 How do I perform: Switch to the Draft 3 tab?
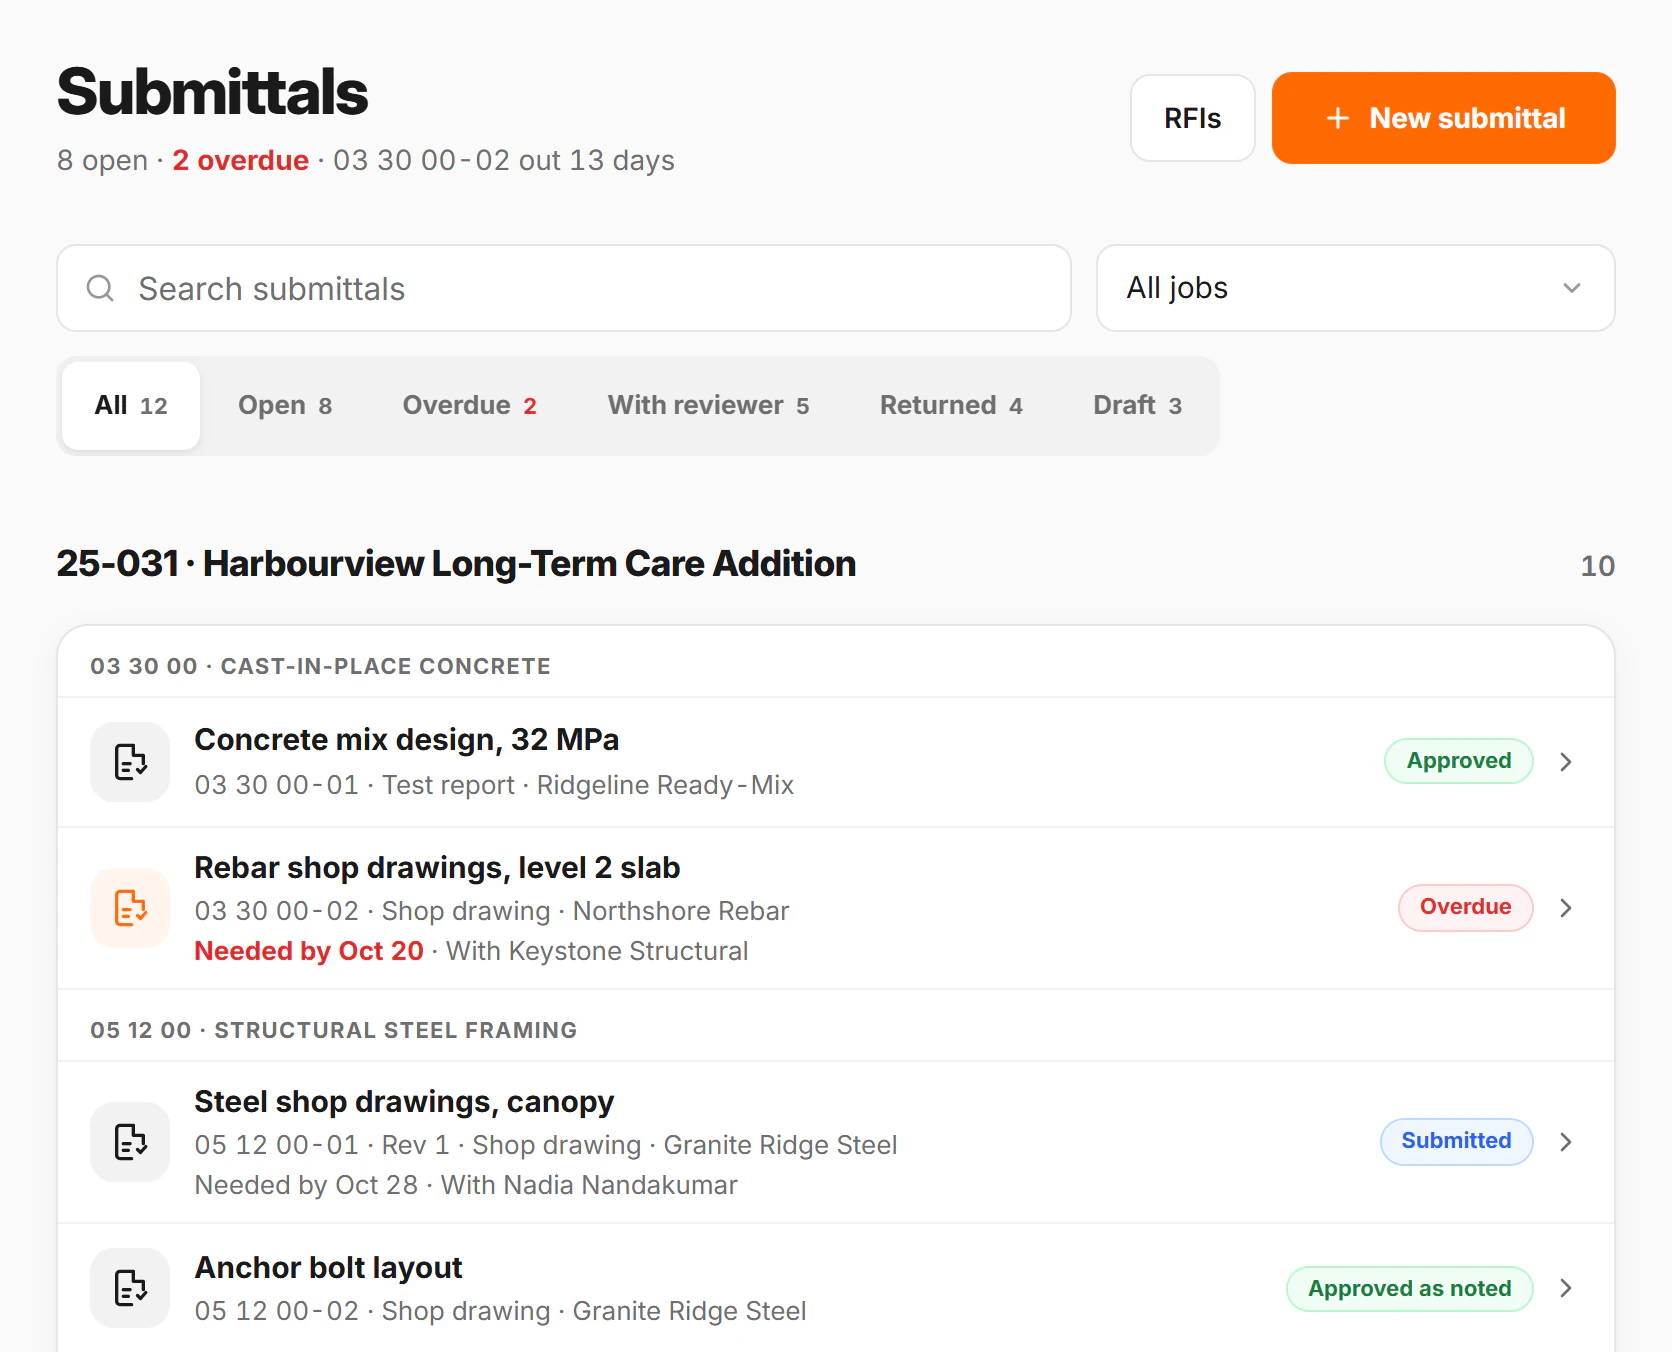1138,406
